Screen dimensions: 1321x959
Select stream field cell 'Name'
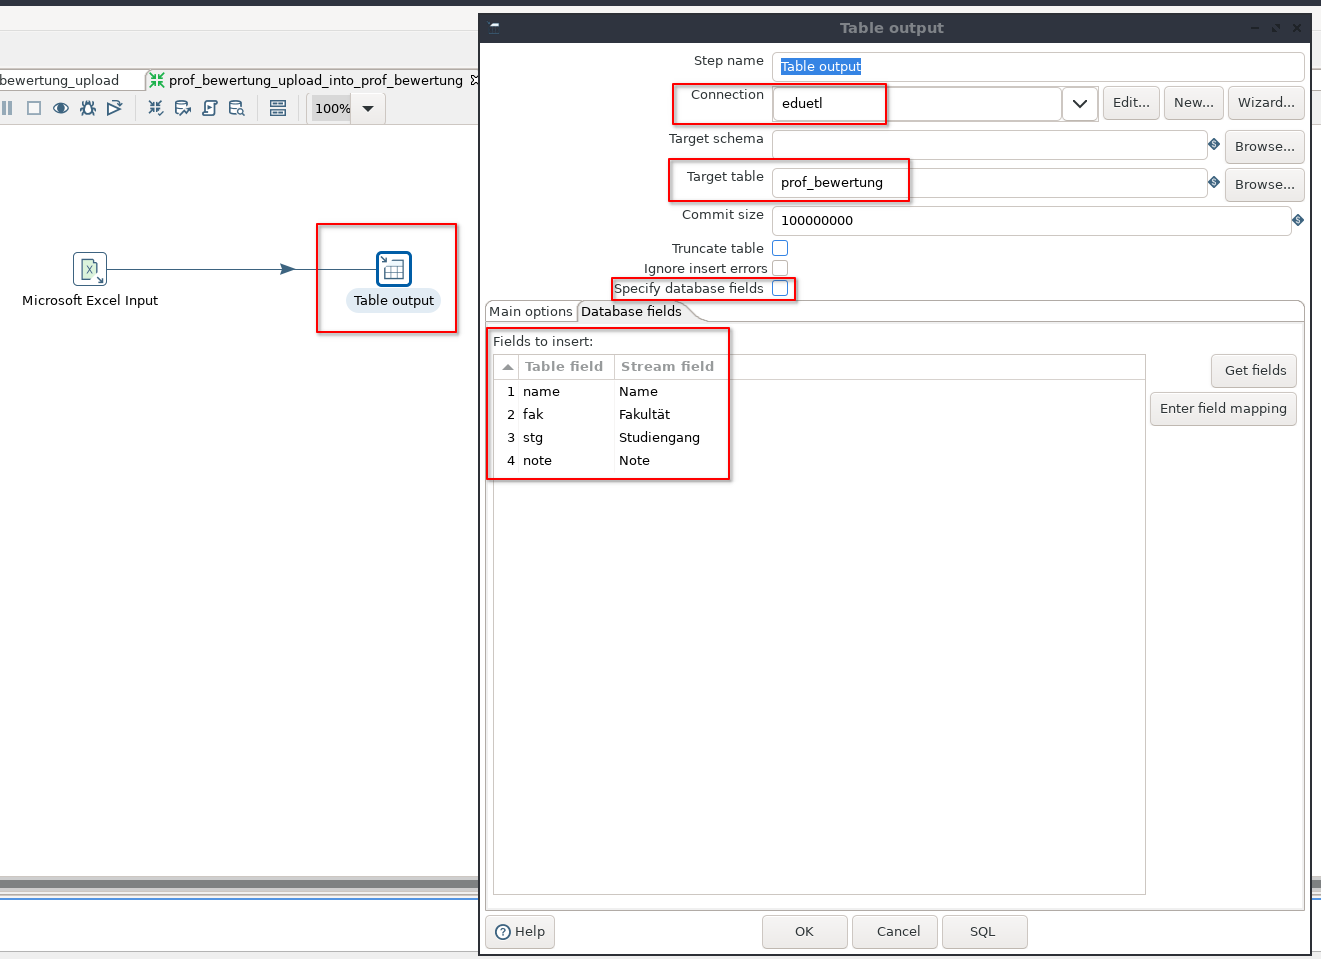point(670,392)
